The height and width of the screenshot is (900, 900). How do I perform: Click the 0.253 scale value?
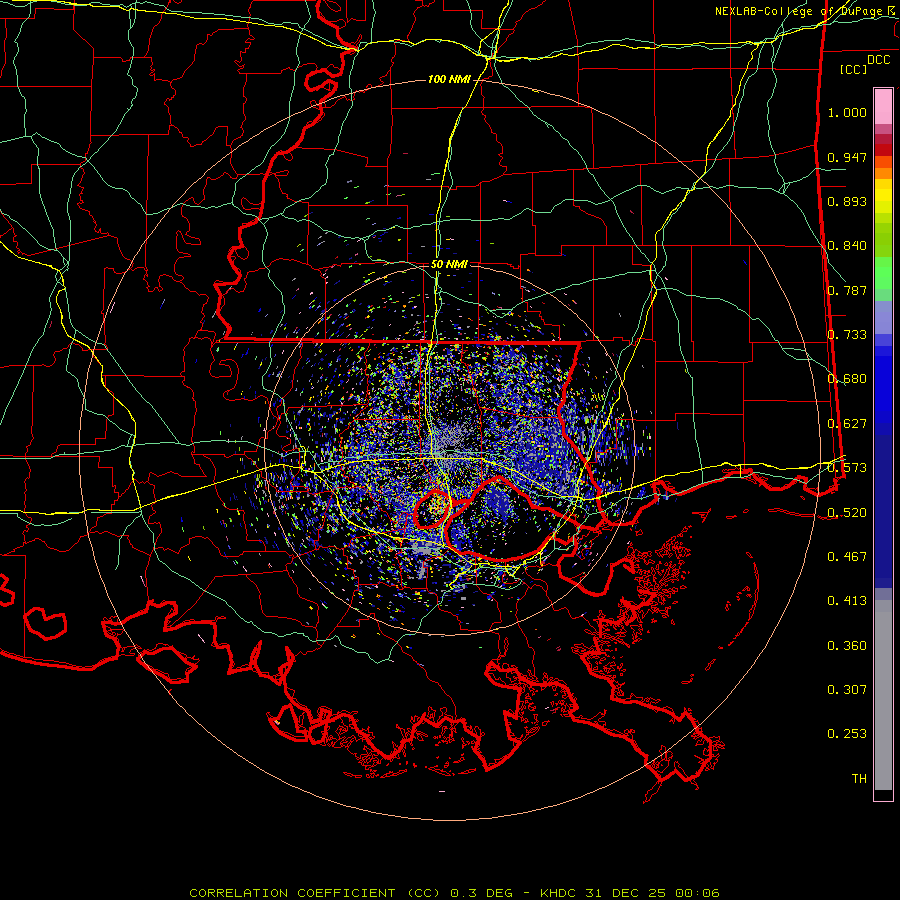point(847,734)
